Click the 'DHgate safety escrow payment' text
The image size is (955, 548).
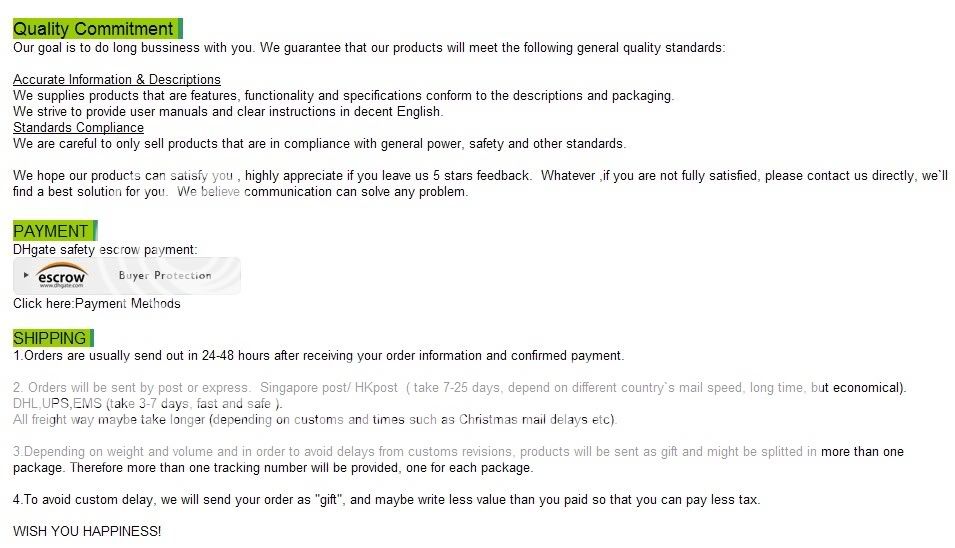pyautogui.click(x=105, y=250)
